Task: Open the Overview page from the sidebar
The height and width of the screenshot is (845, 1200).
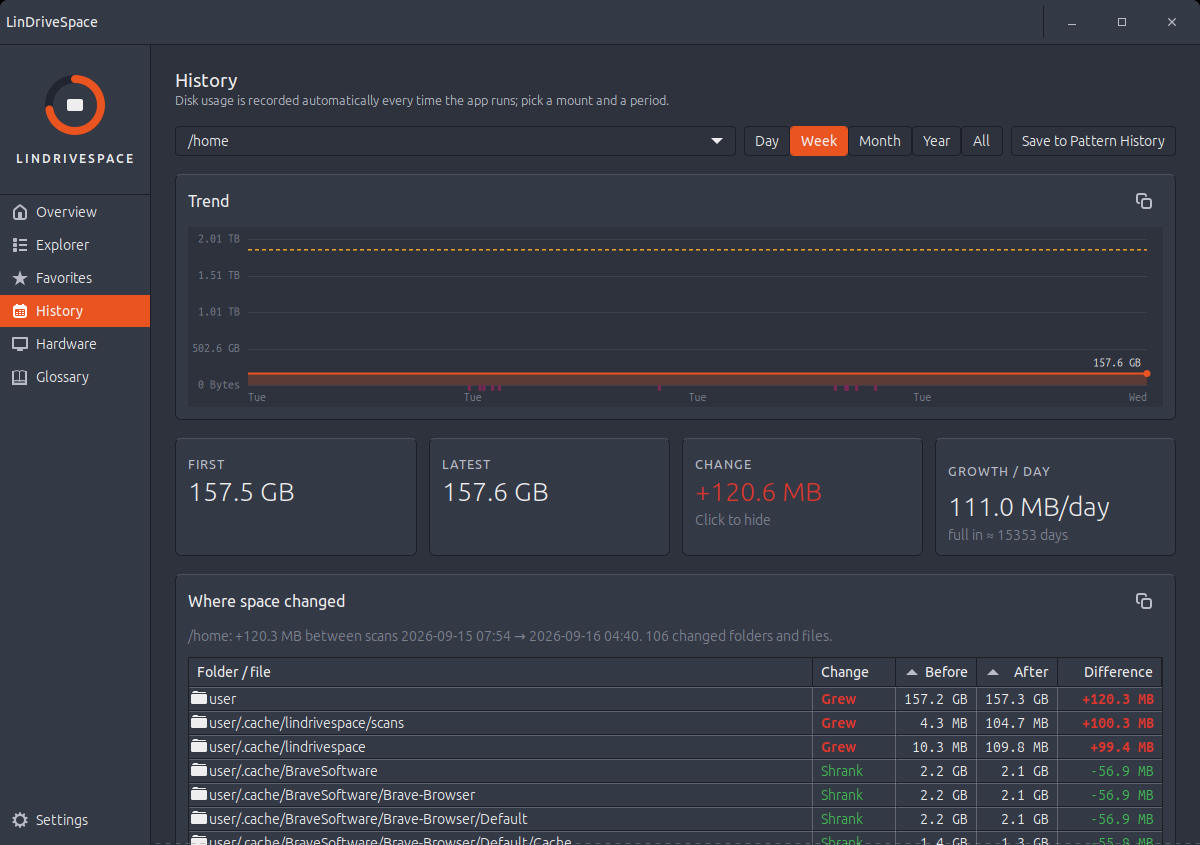Action: coord(75,212)
